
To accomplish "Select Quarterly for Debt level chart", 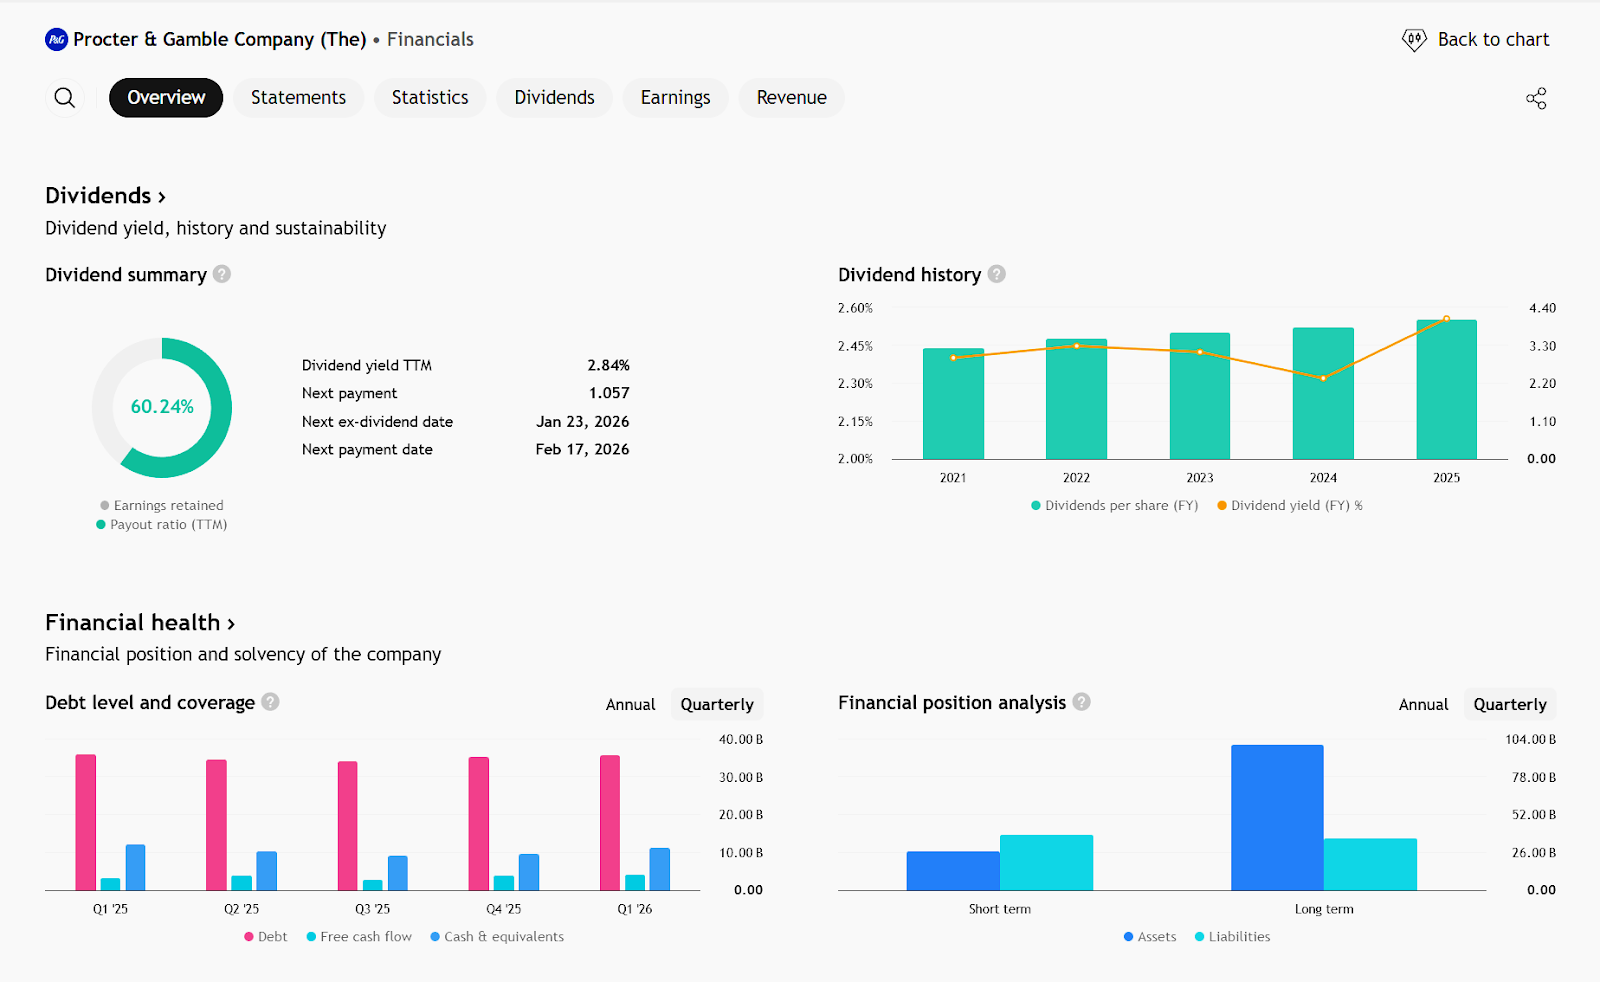I will point(717,704).
